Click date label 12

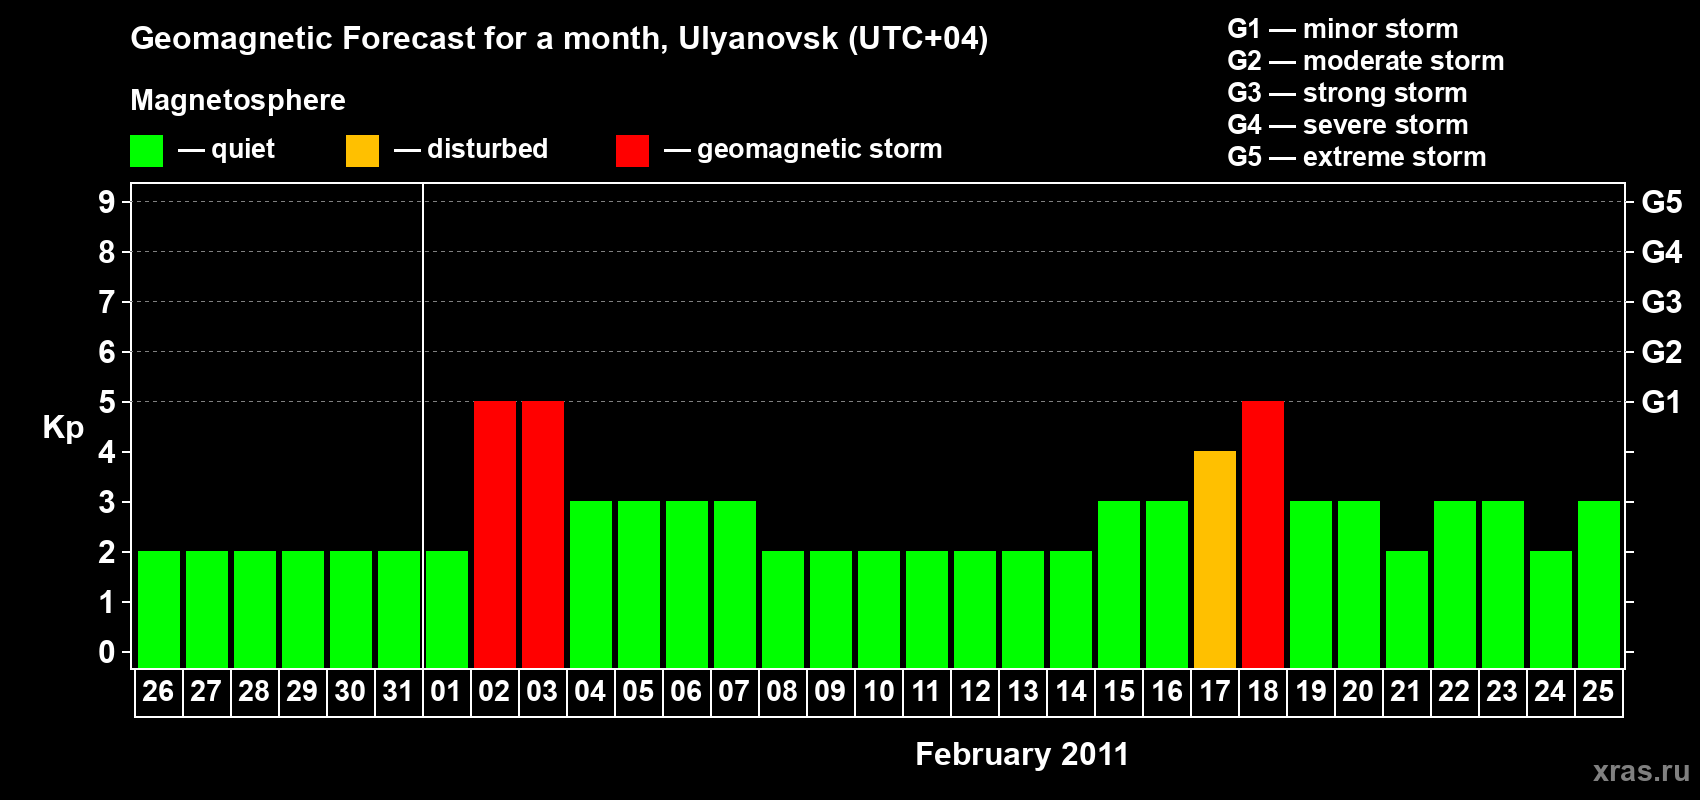tap(975, 692)
